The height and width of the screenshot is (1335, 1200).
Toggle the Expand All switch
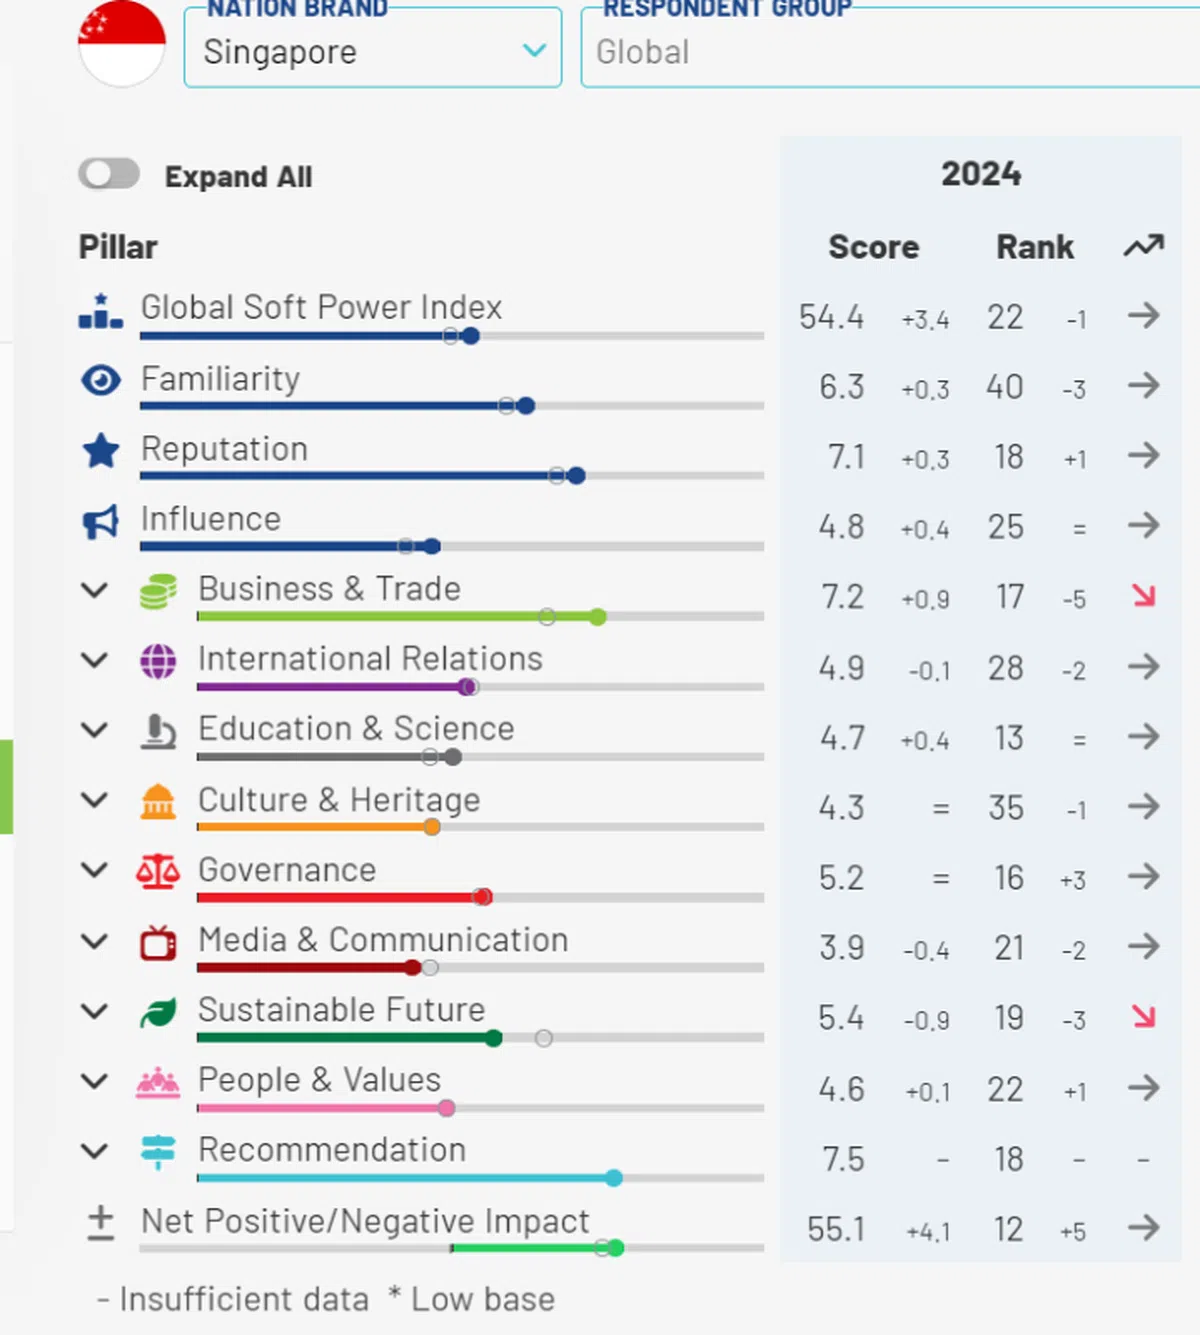(109, 174)
